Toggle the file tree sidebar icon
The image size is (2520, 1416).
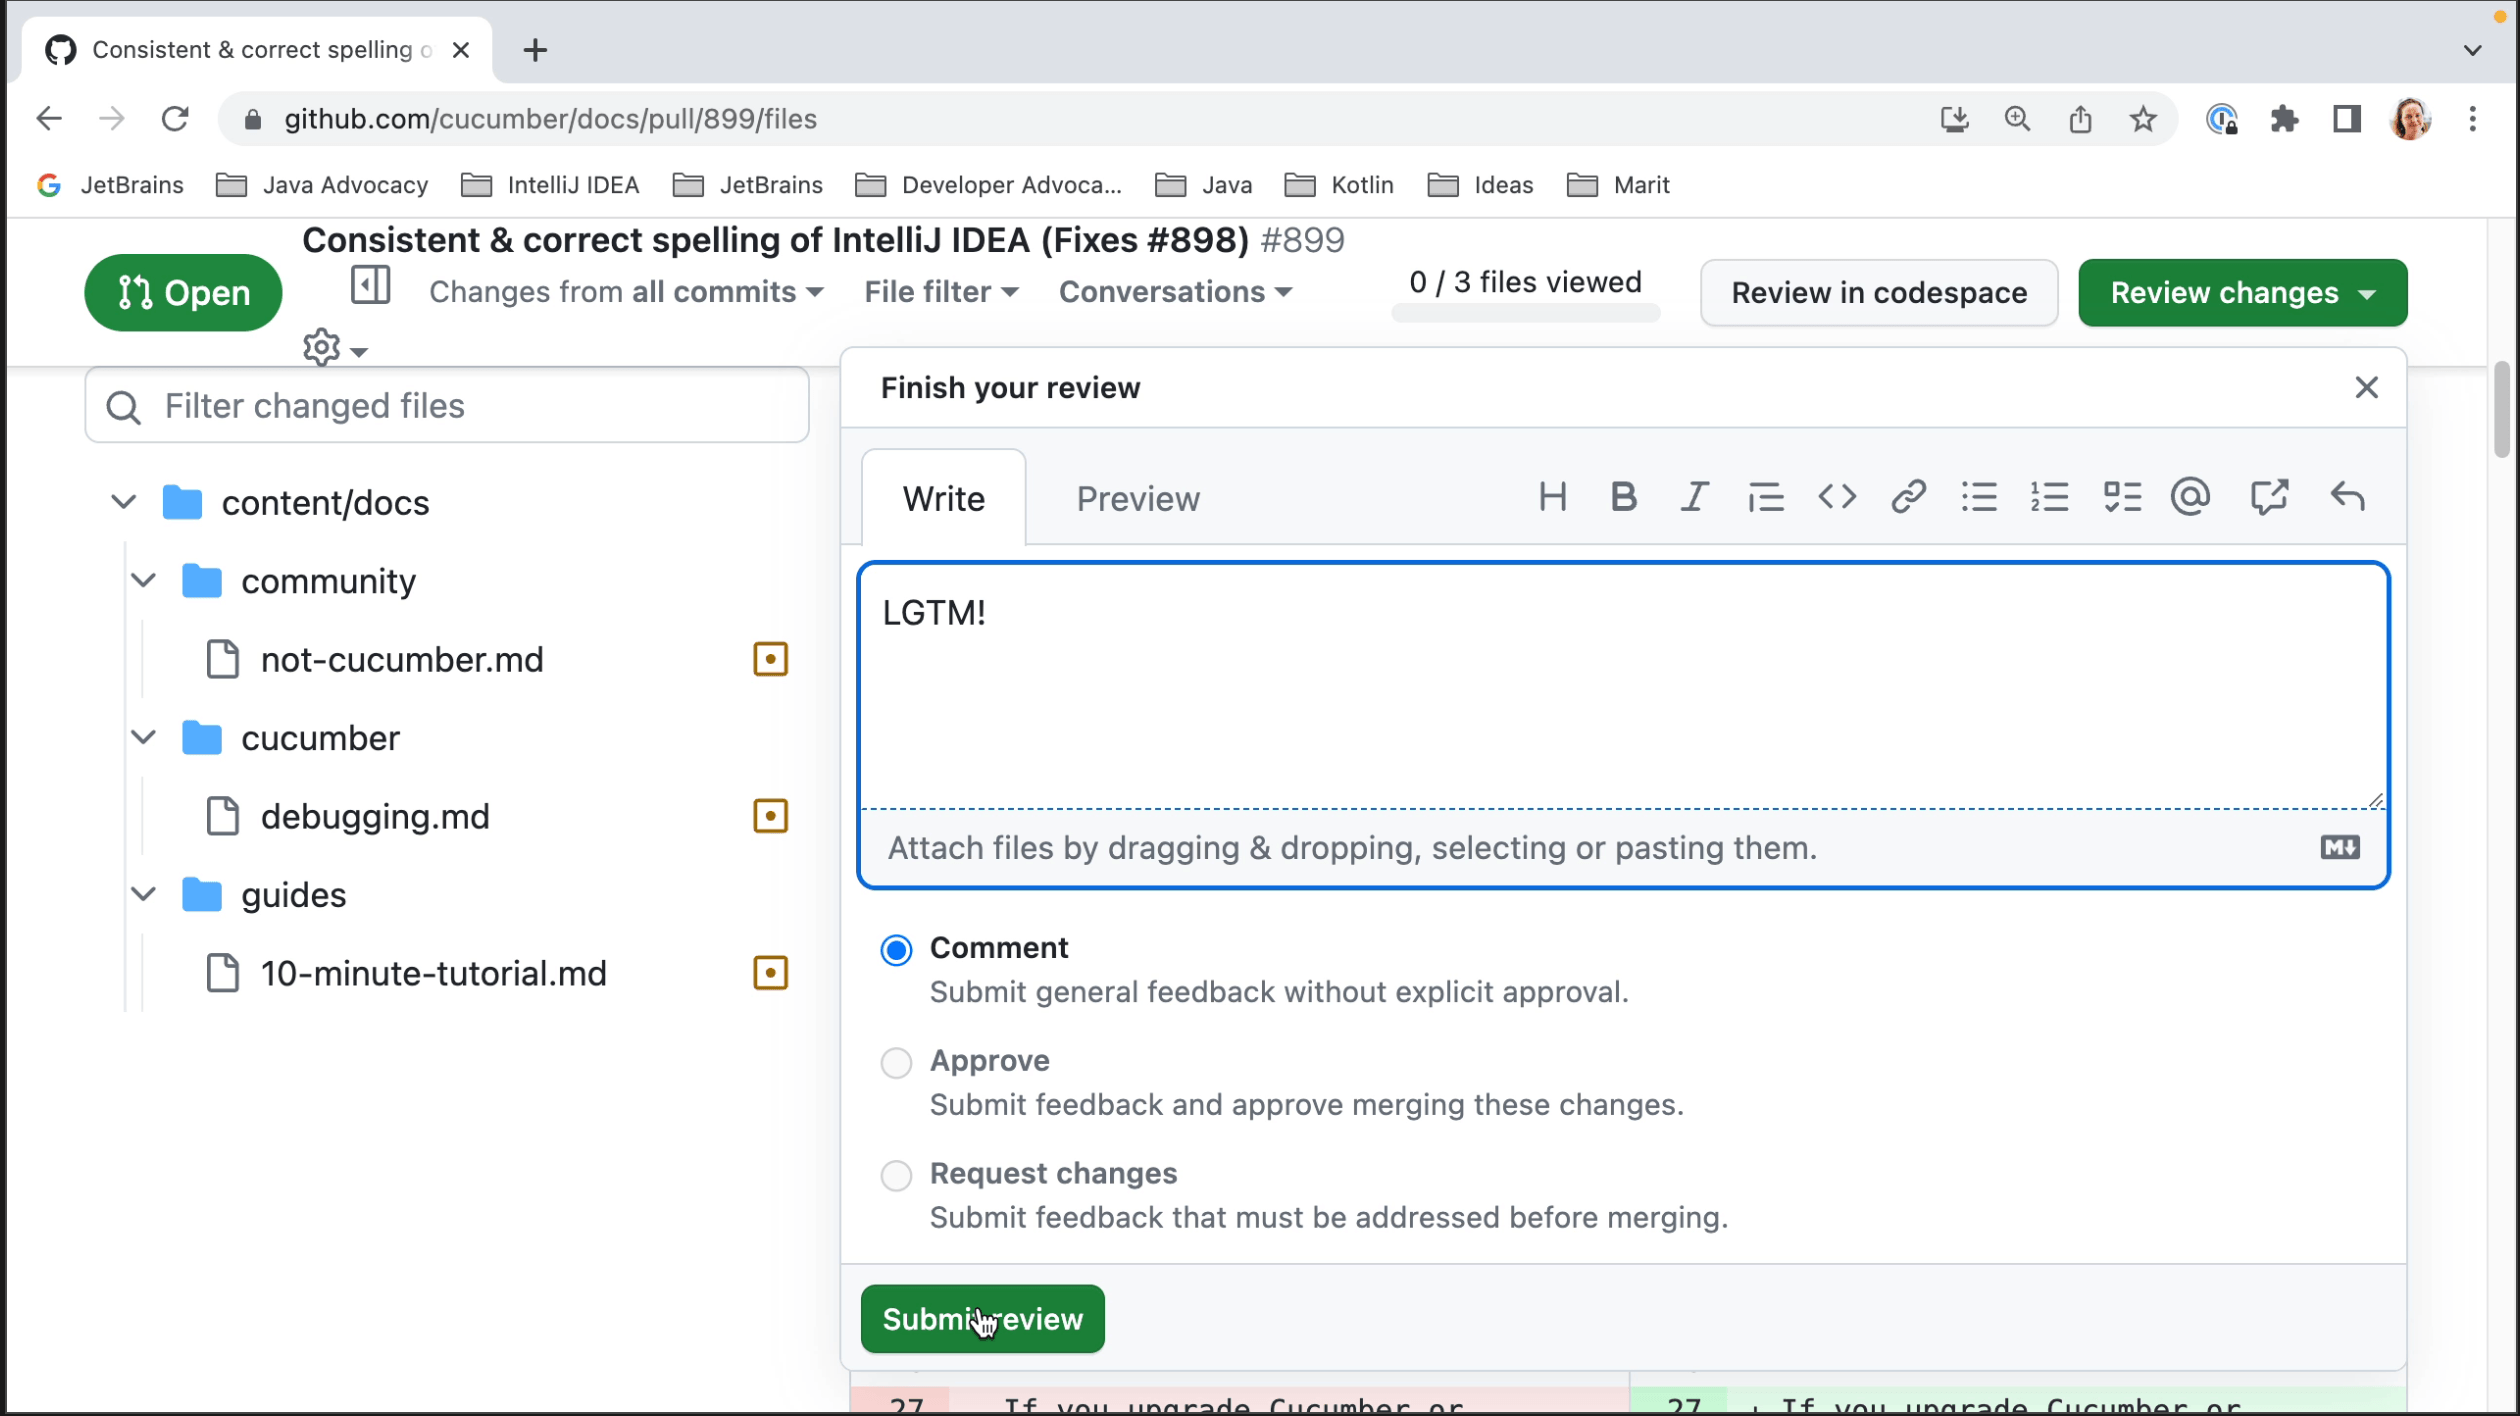point(370,286)
